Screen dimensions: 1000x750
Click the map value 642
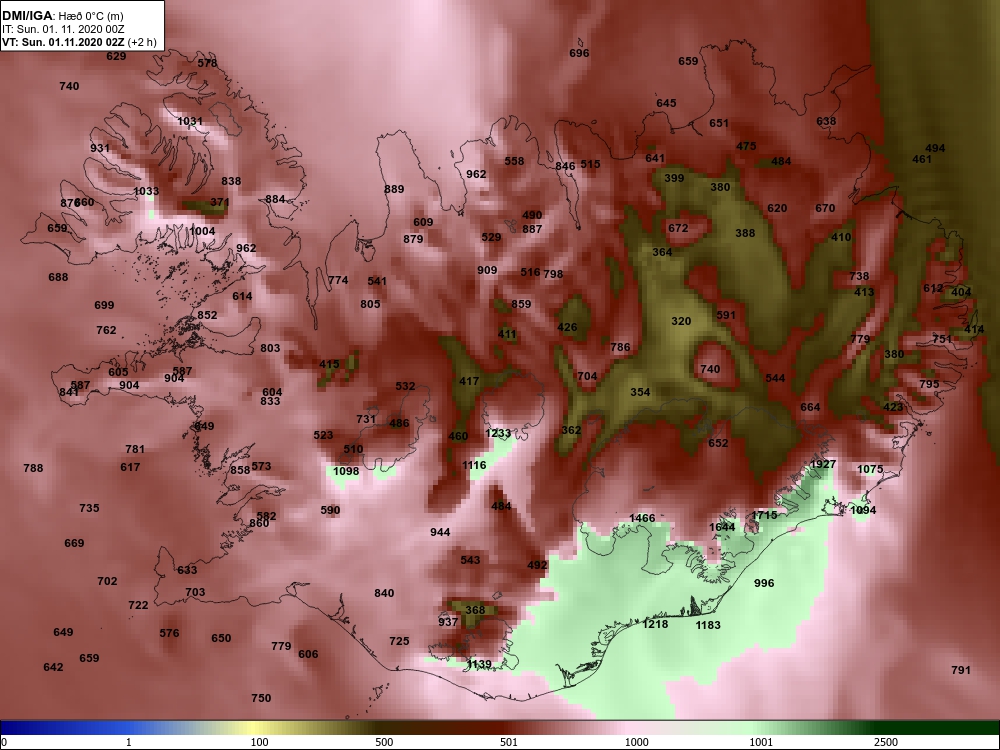[x=54, y=667]
